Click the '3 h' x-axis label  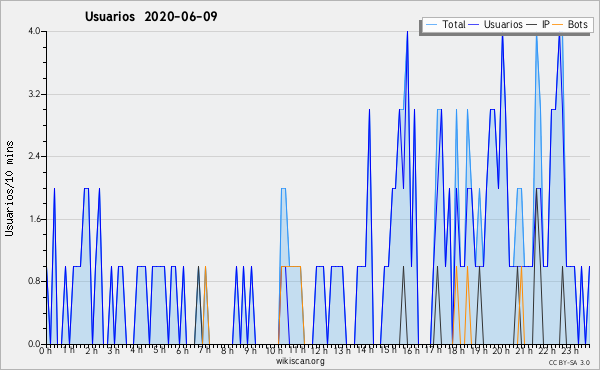[114, 350]
